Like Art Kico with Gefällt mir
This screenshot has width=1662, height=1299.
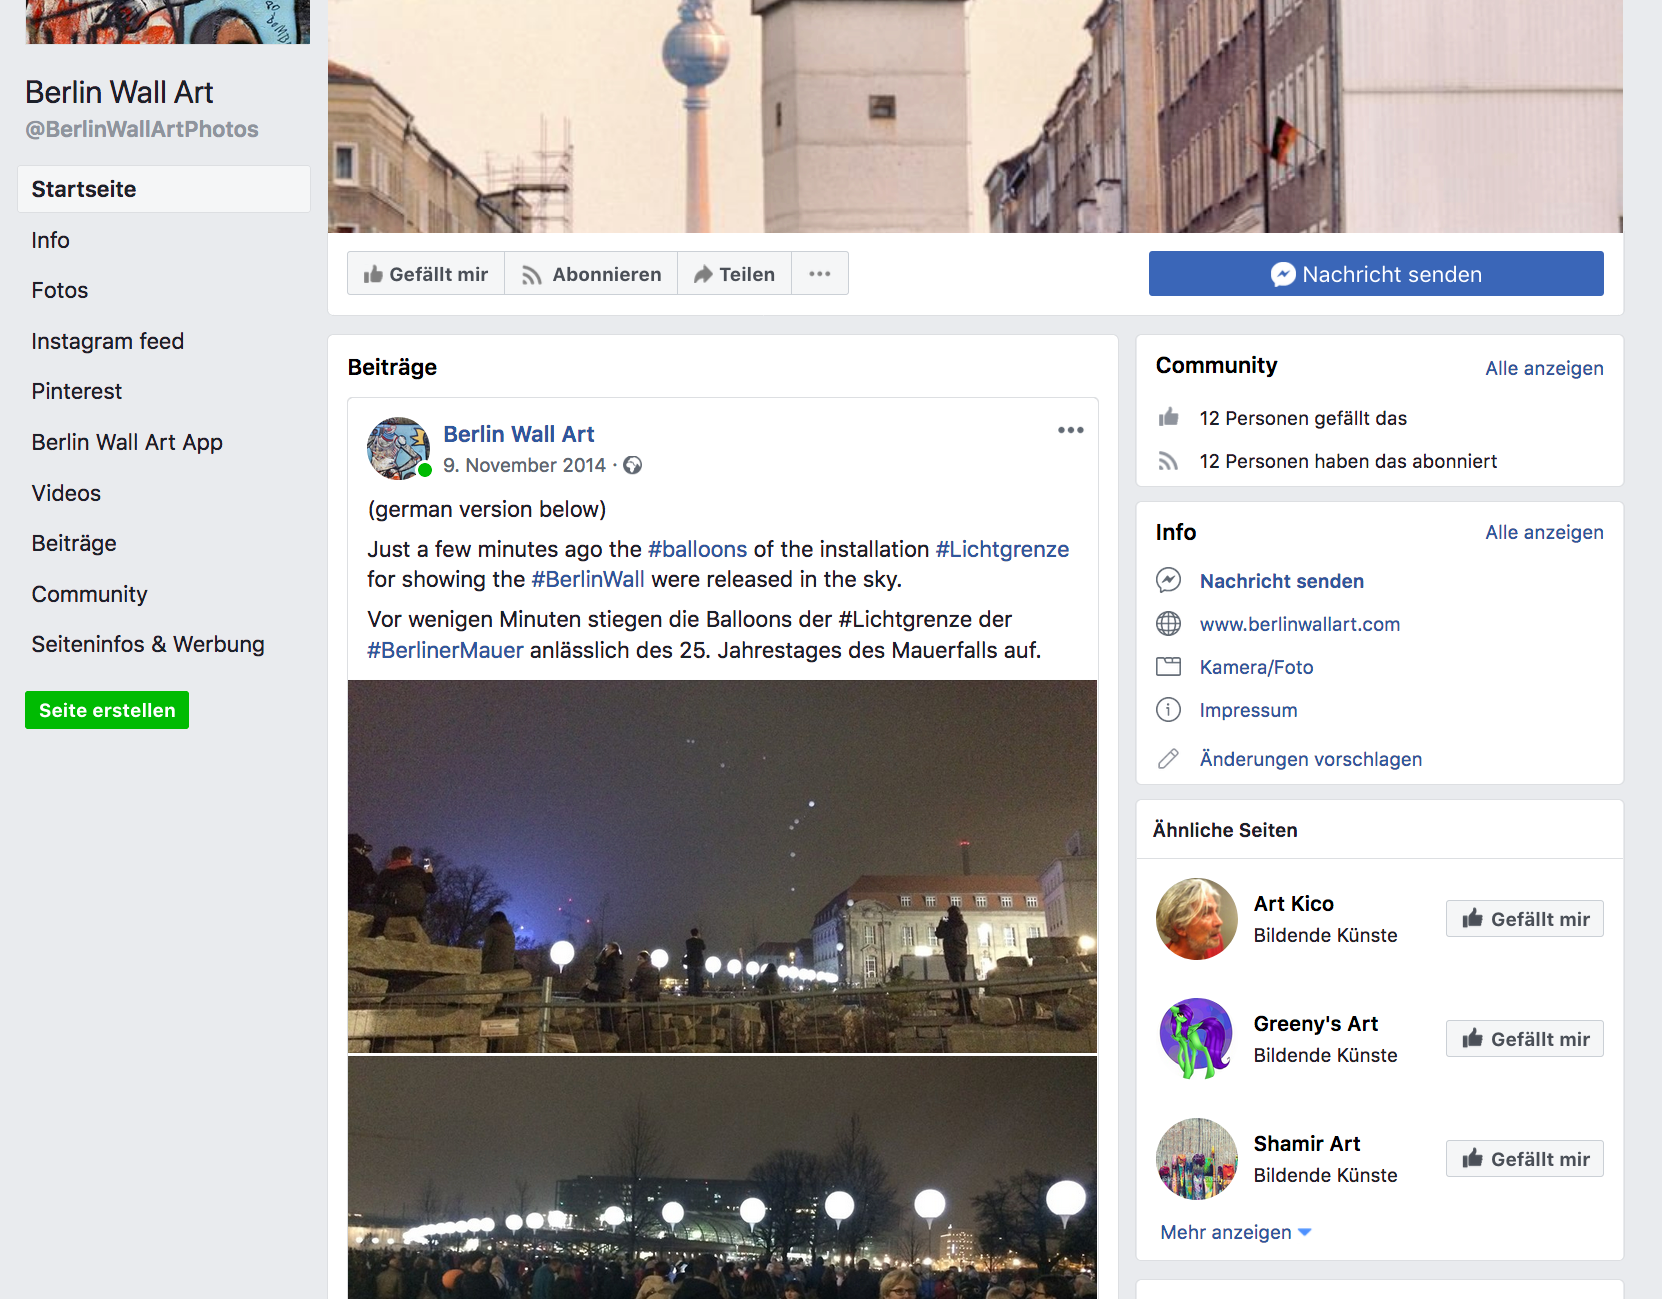[1525, 919]
